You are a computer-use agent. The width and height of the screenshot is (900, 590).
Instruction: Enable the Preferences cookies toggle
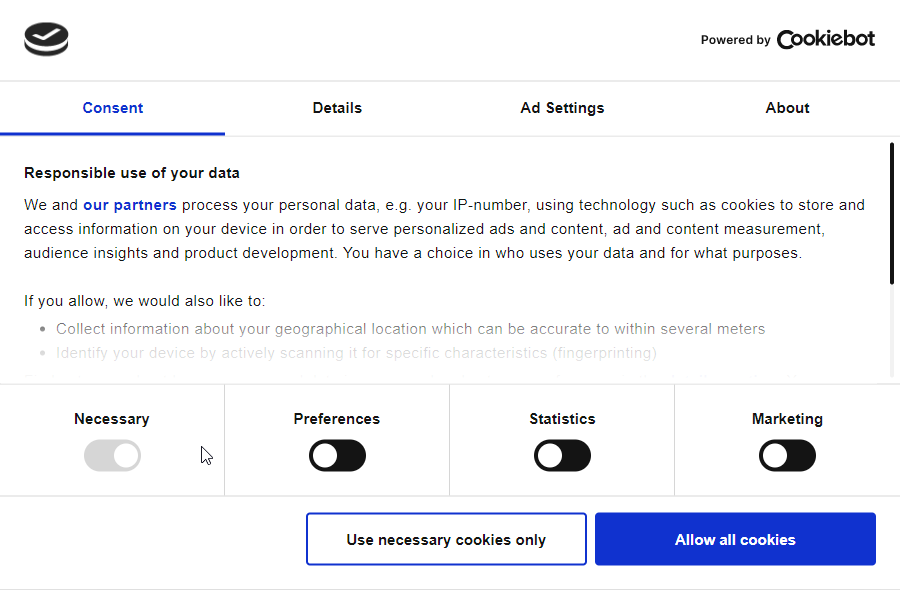(x=337, y=455)
